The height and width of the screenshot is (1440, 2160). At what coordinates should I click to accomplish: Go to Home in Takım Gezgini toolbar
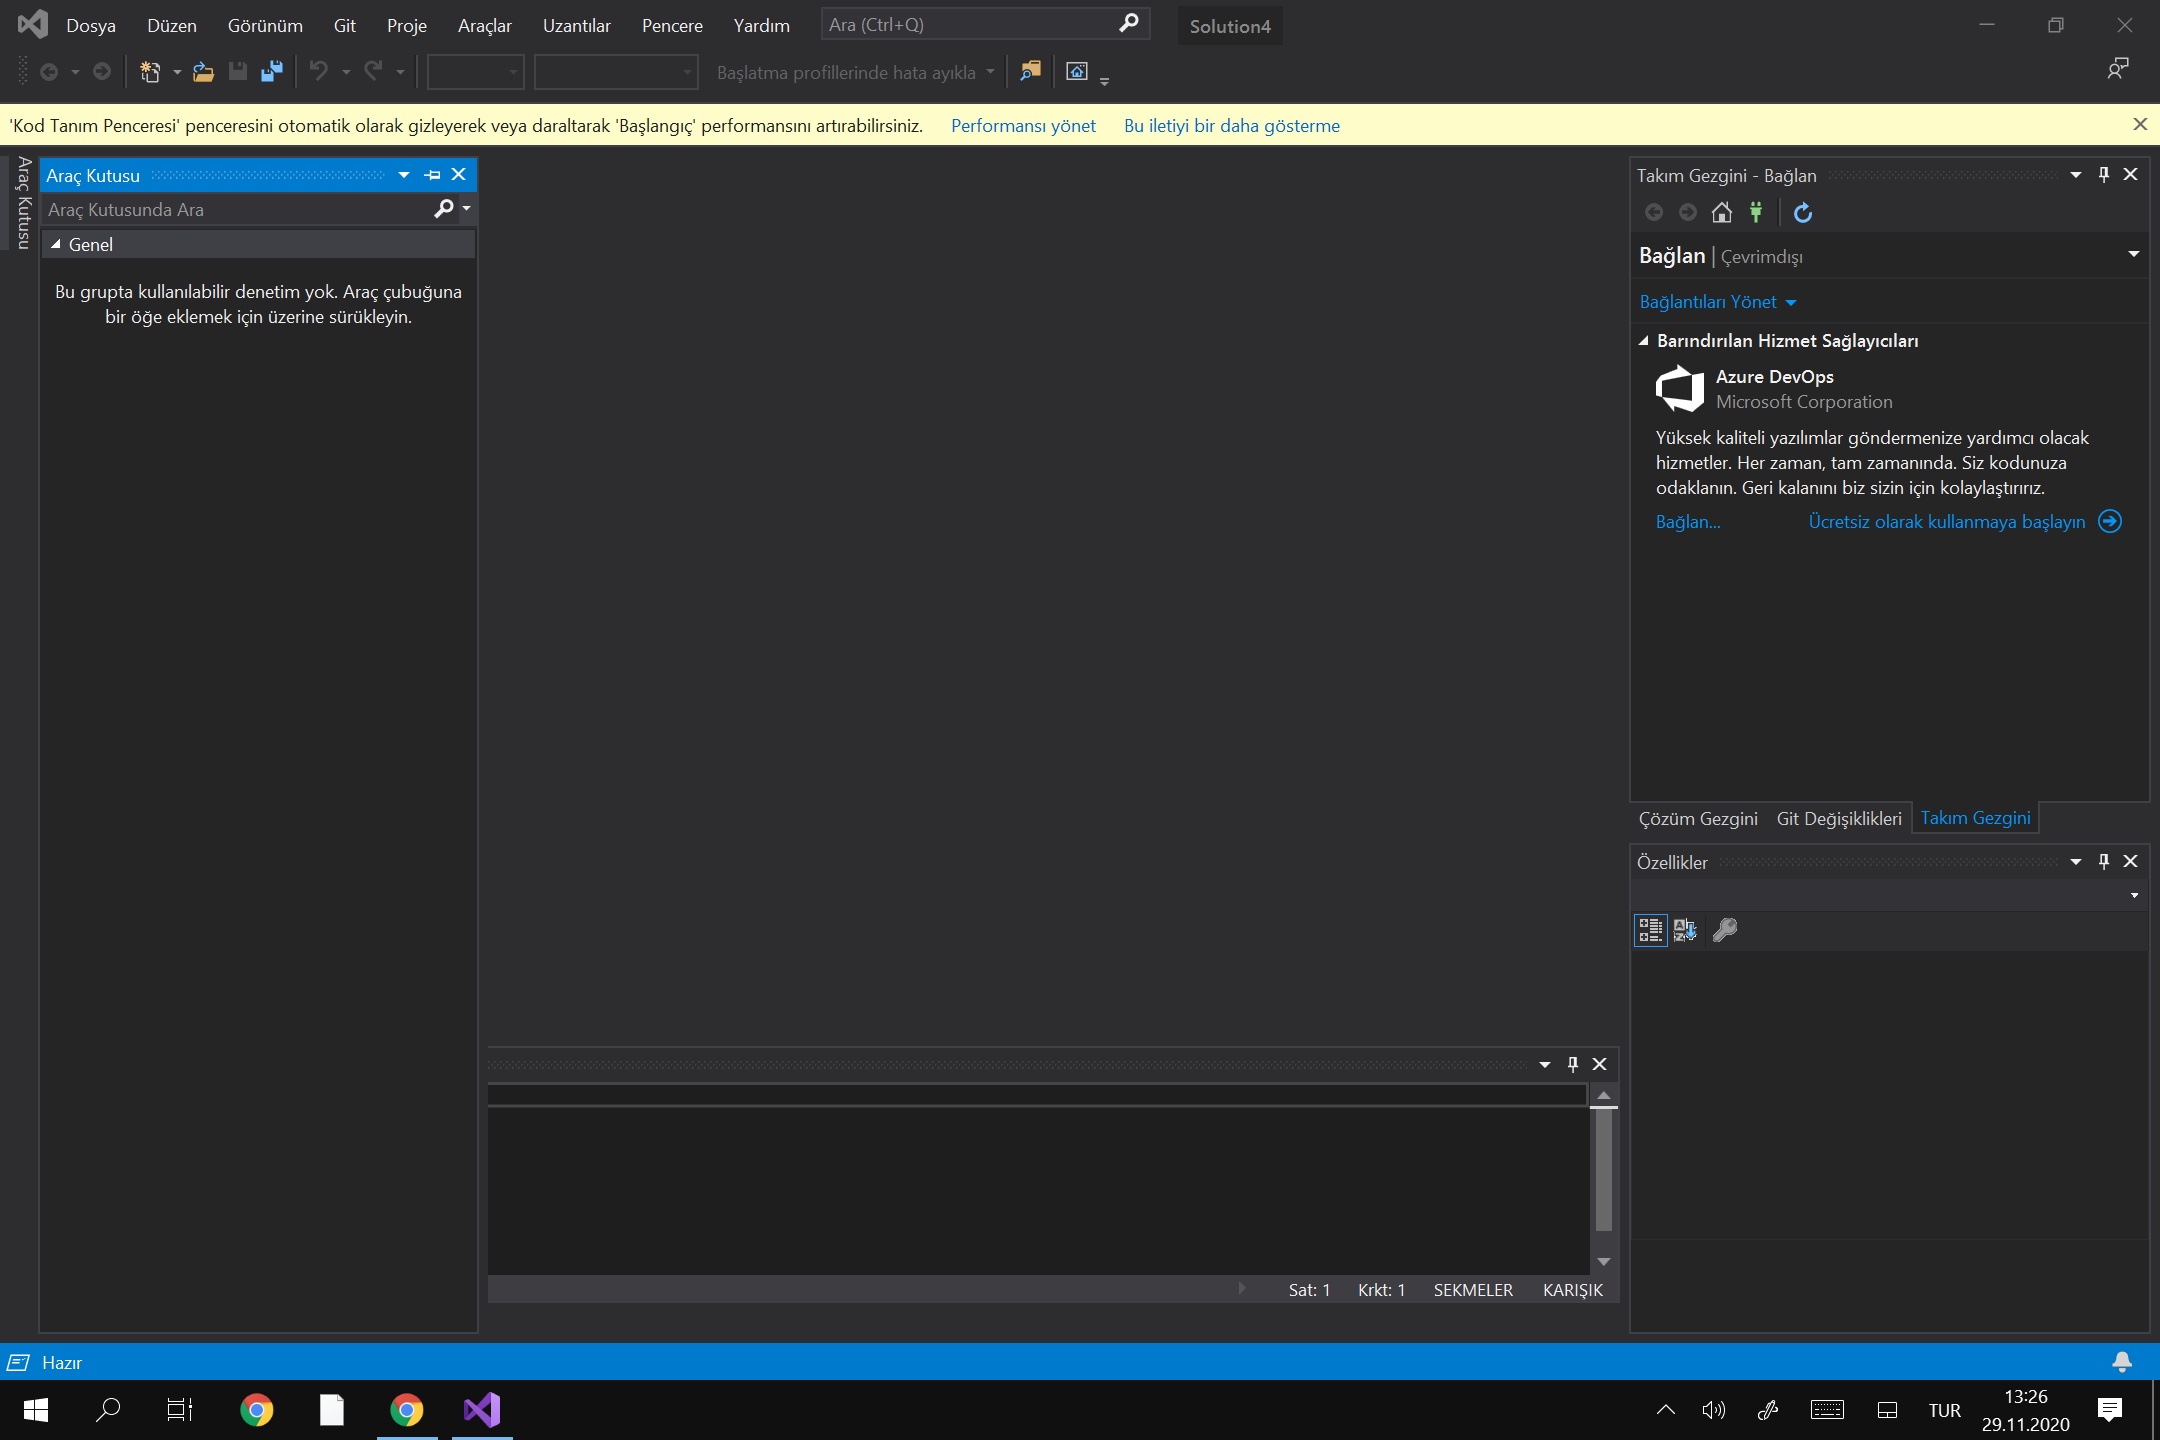pyautogui.click(x=1722, y=212)
